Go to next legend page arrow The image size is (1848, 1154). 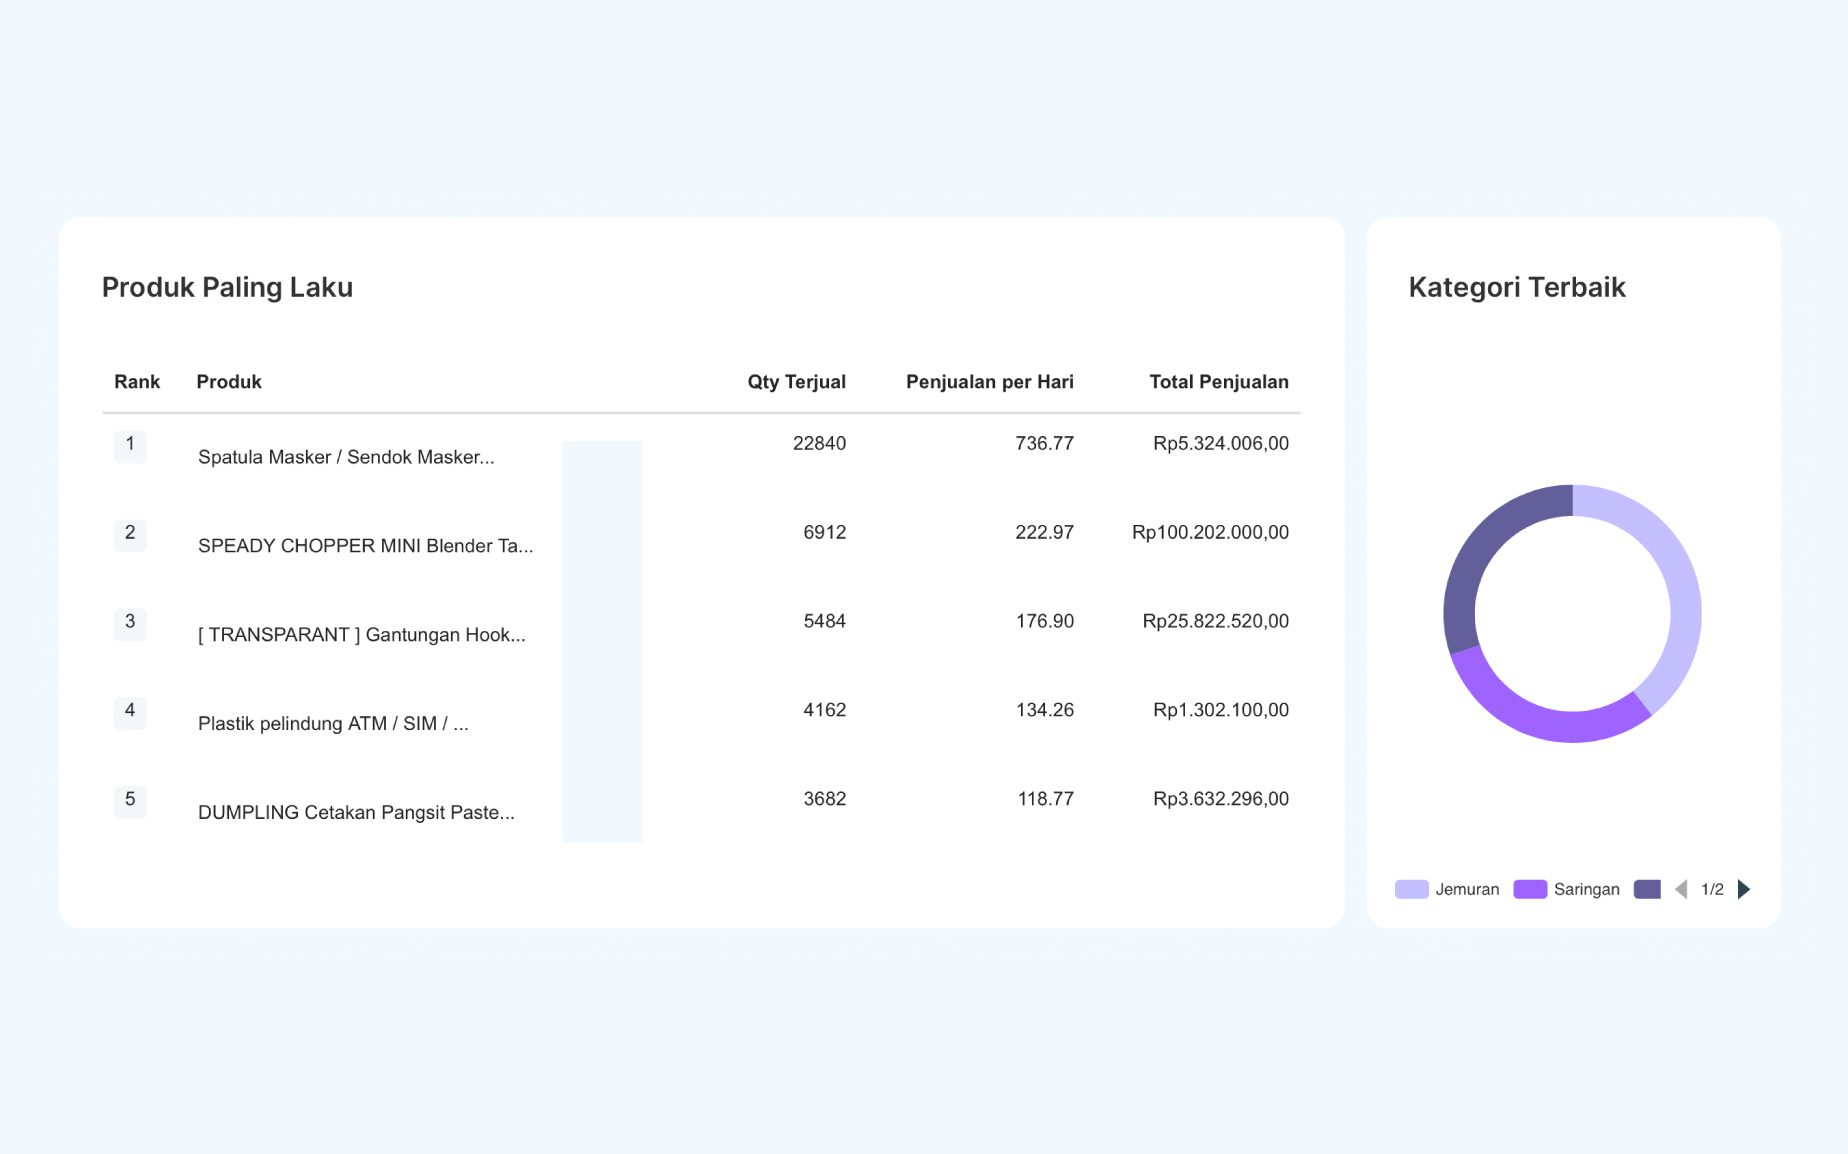pos(1744,889)
